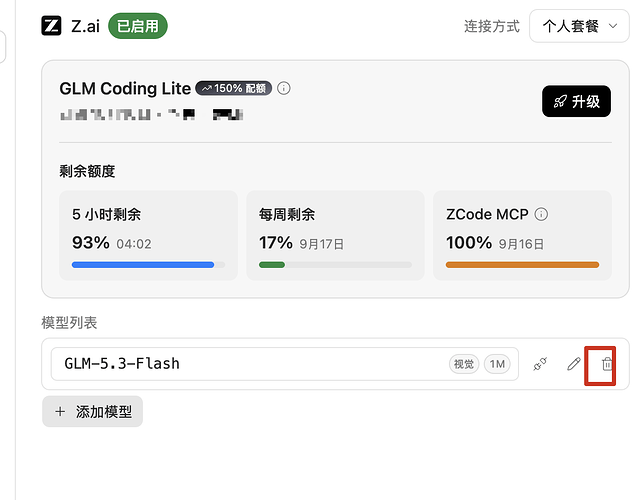Click the 150% 配额 badge
The height and width of the screenshot is (500, 632).
(233, 88)
